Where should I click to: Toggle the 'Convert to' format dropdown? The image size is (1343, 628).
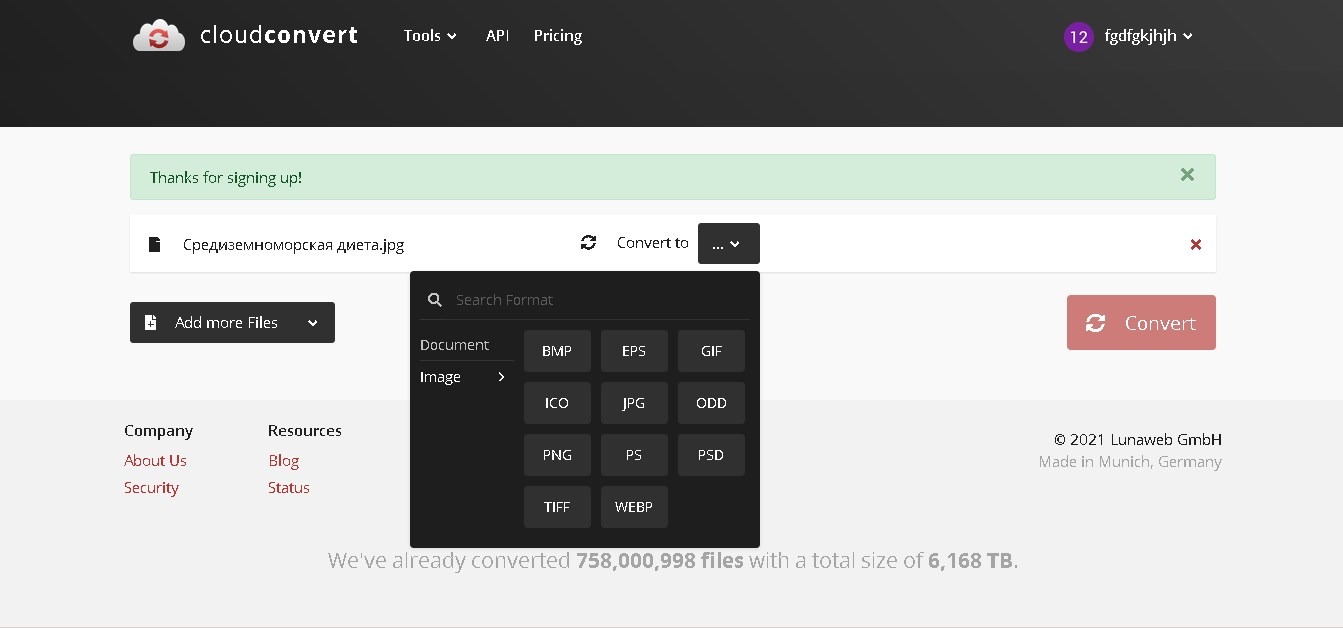[728, 243]
